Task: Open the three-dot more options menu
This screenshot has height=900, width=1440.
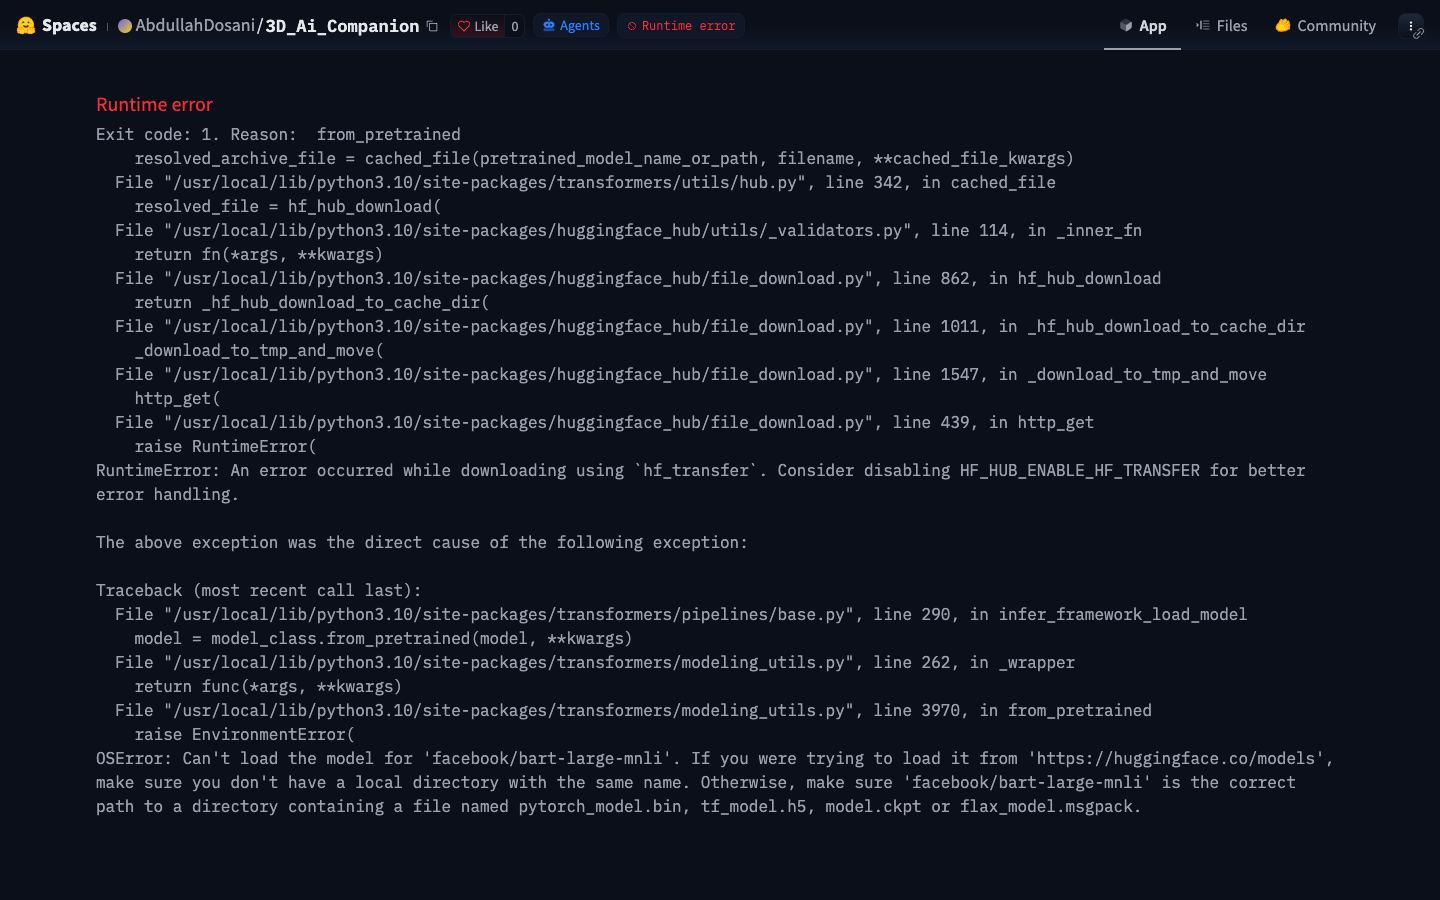Action: pos(1411,26)
